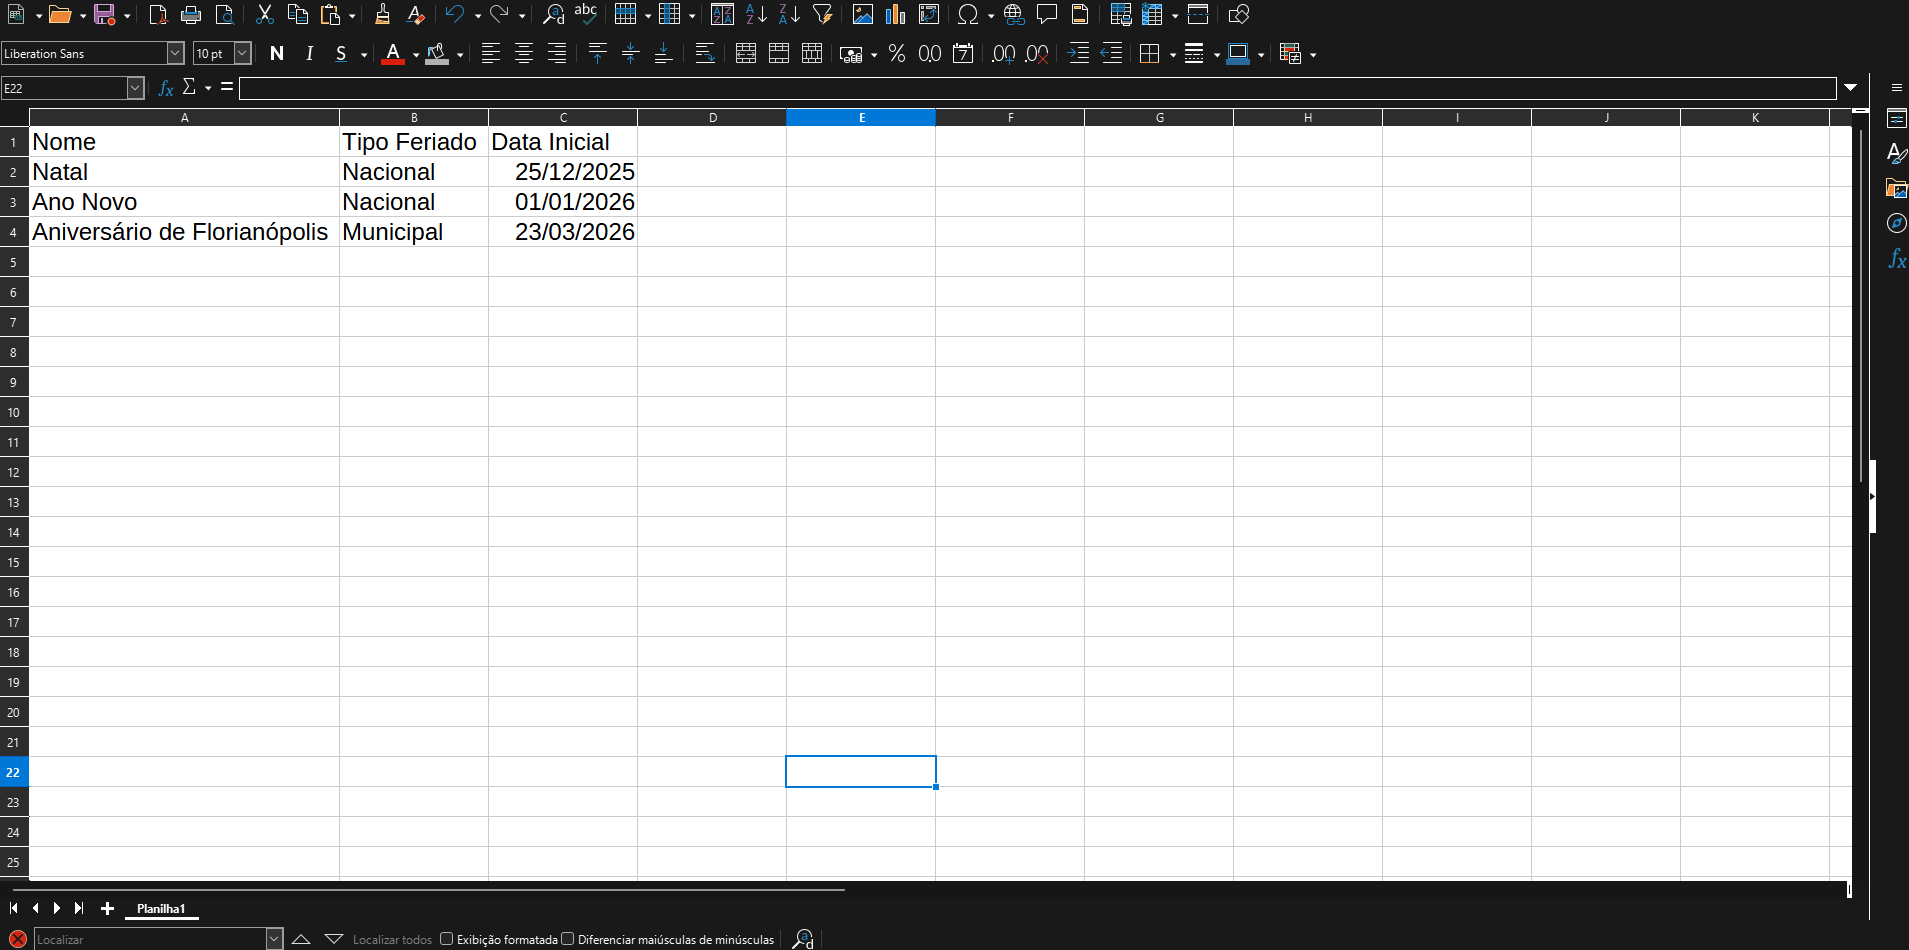Image resolution: width=1909 pixels, height=950 pixels.
Task: Click the Localizar search field
Action: (x=150, y=939)
